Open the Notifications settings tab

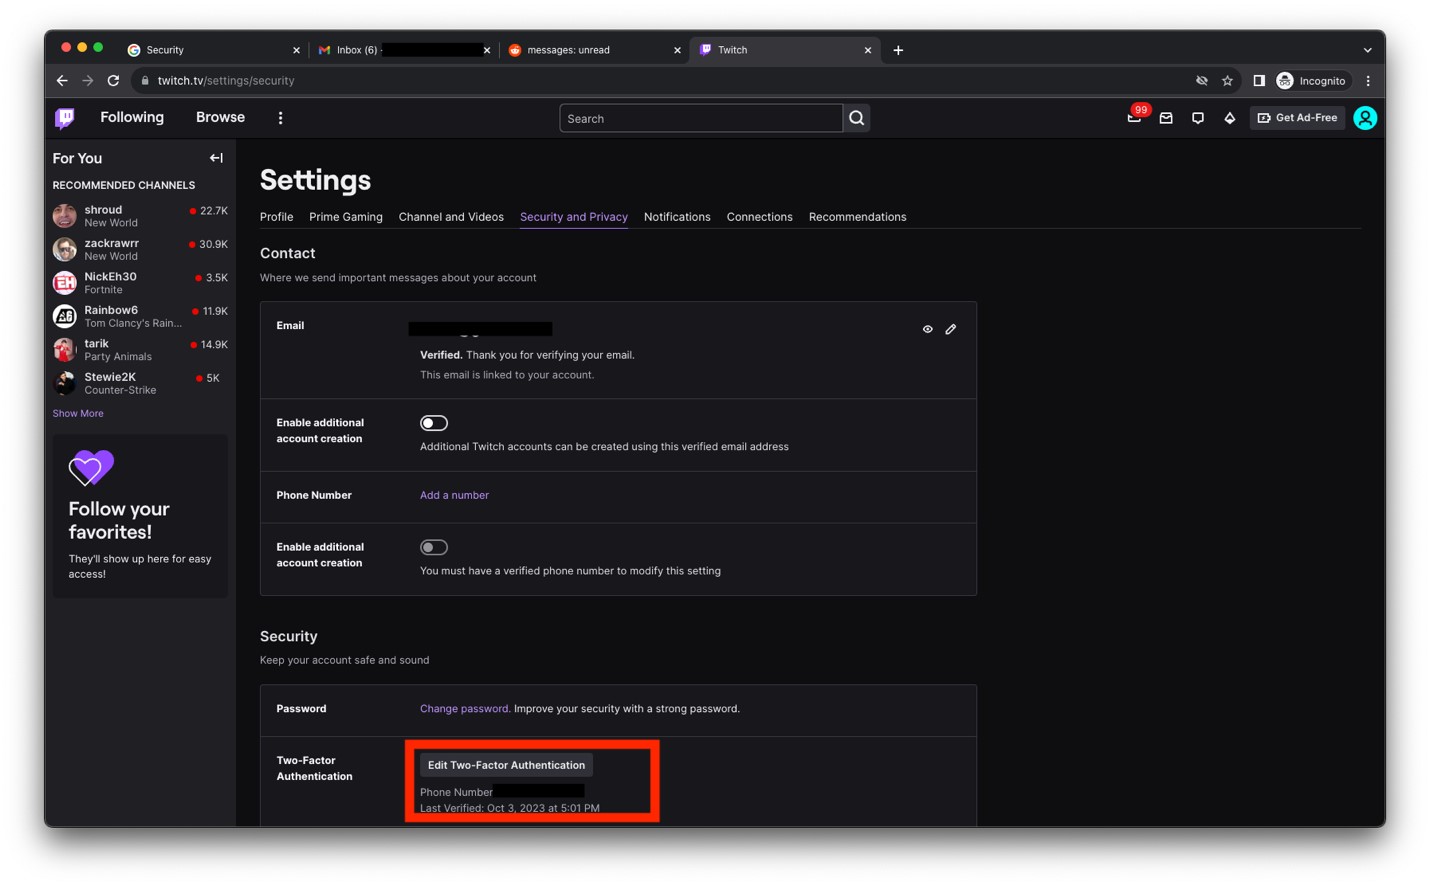(677, 217)
